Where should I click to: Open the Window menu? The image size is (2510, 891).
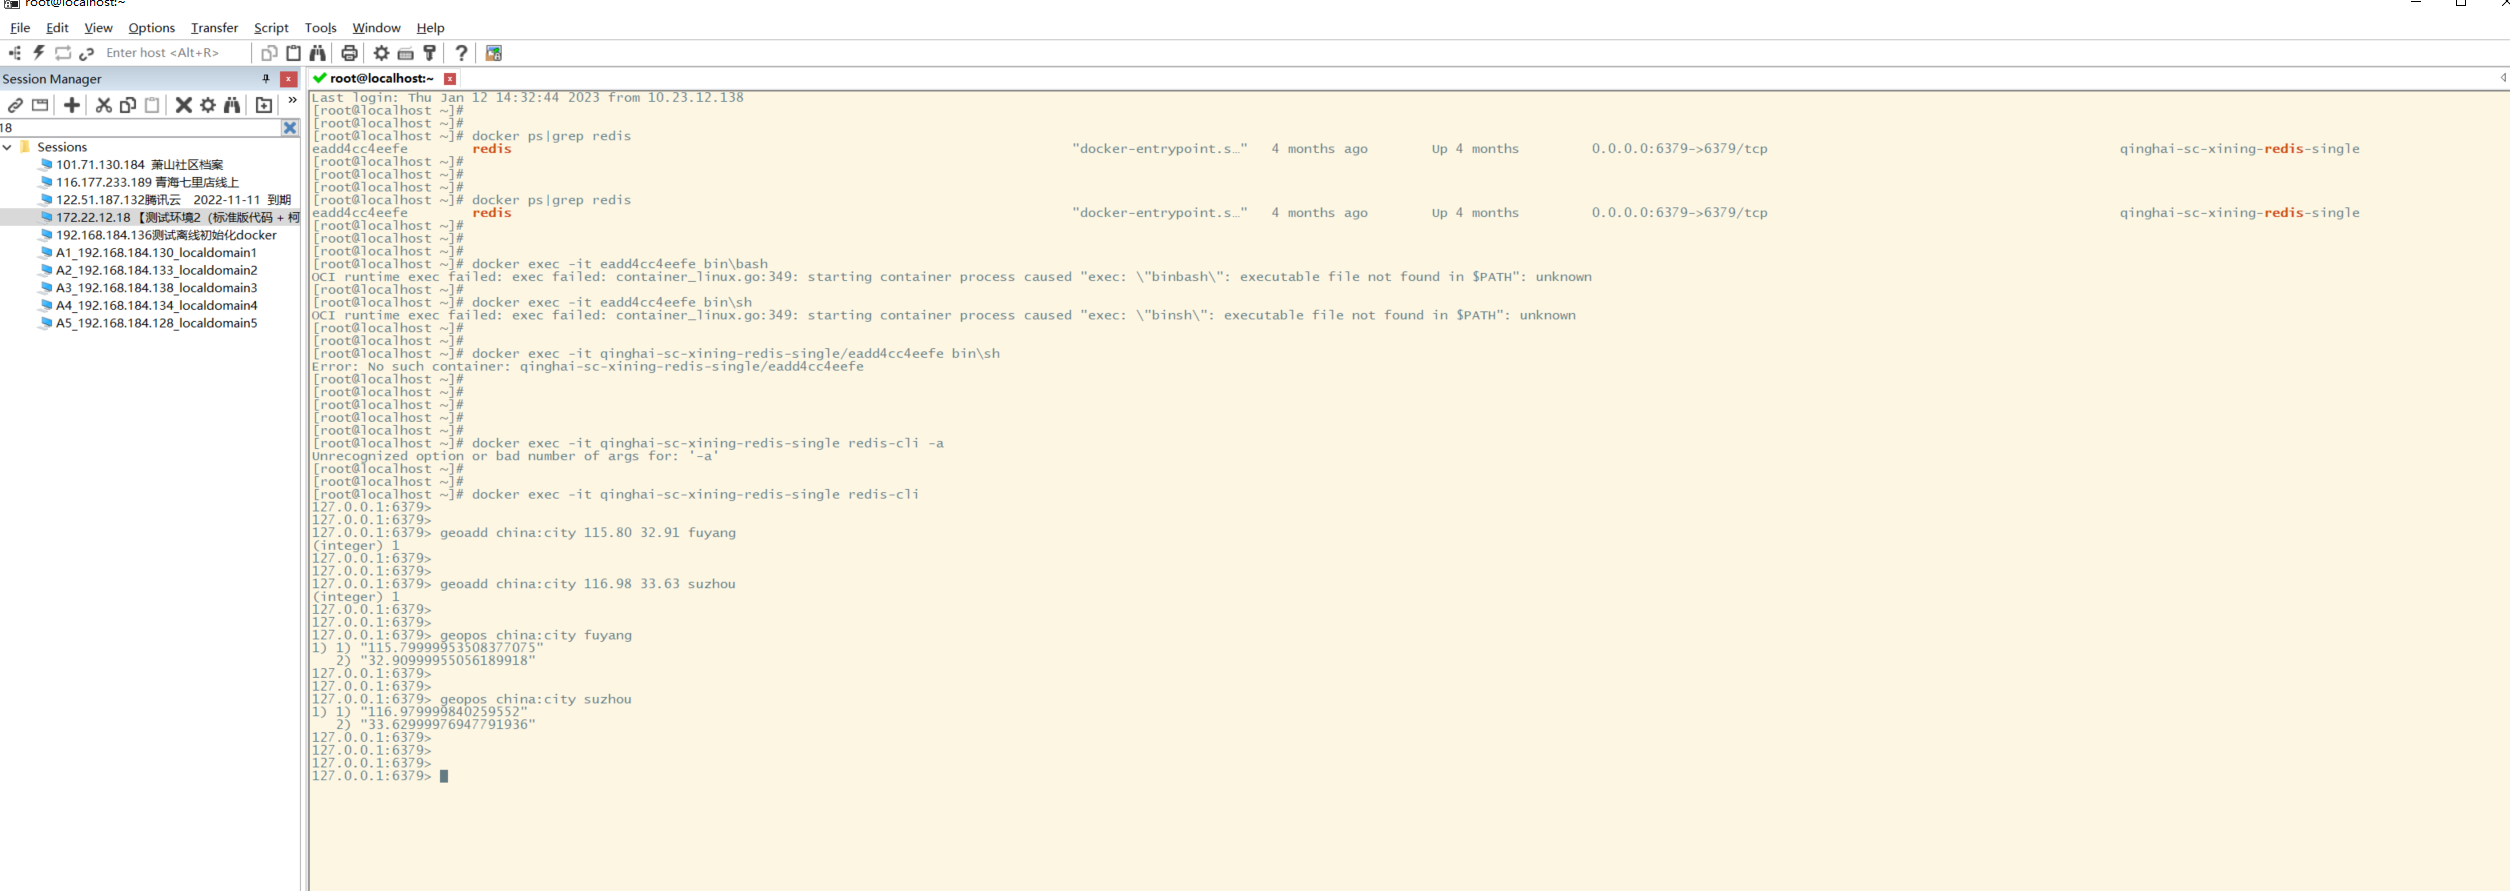(x=376, y=28)
